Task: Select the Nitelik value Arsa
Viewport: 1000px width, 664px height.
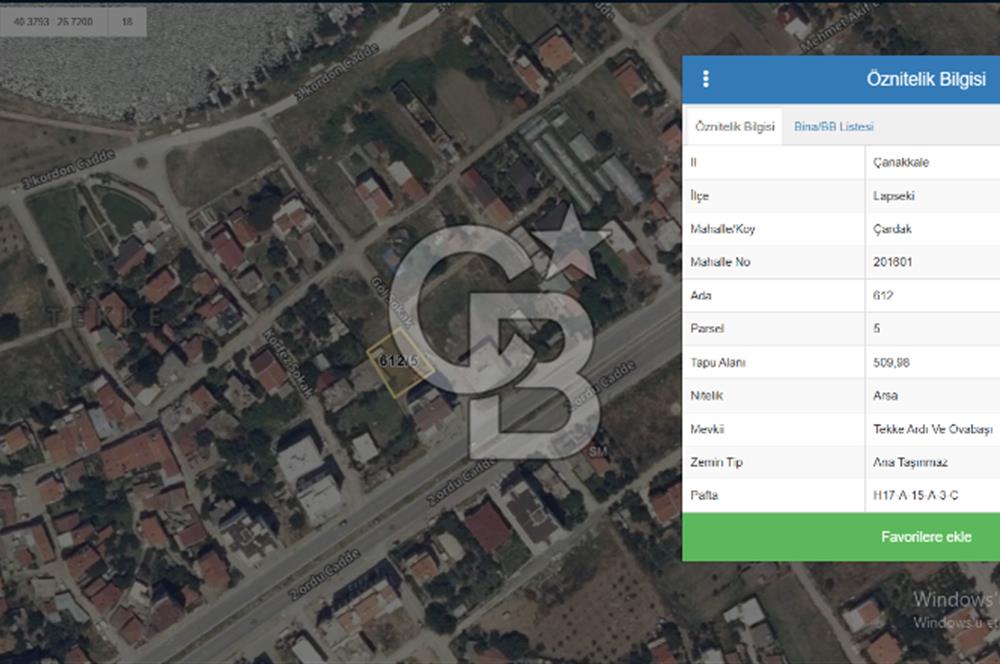Action: click(x=885, y=395)
